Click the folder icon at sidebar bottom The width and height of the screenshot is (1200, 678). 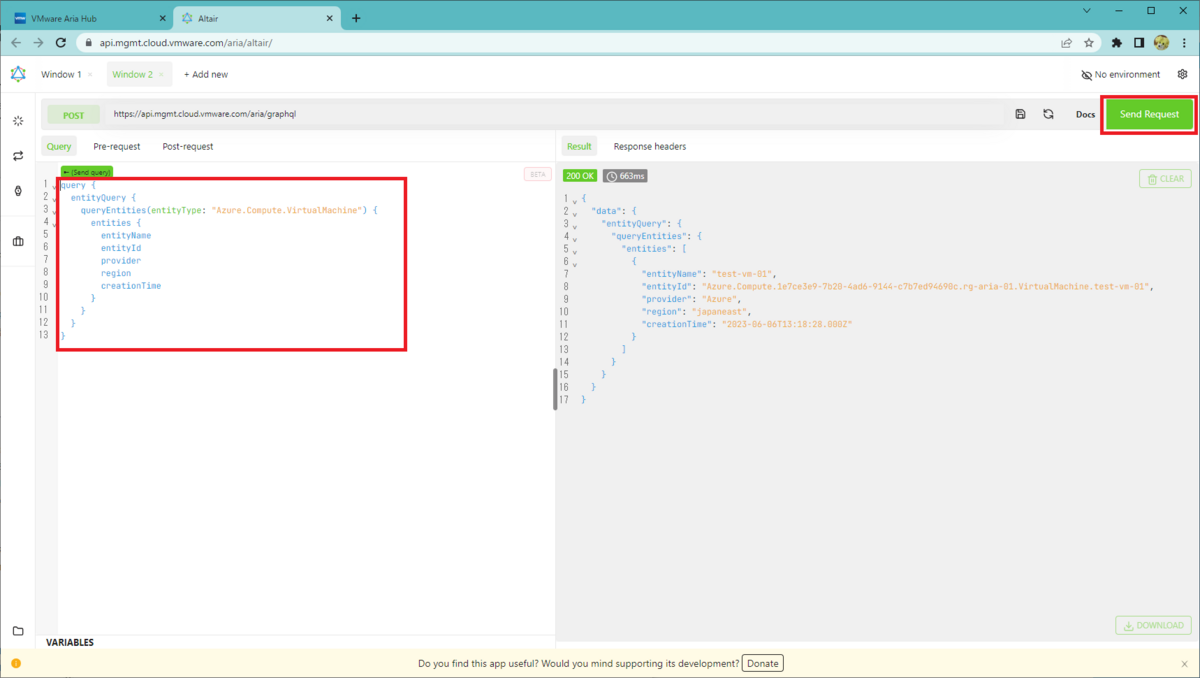[x=18, y=631]
